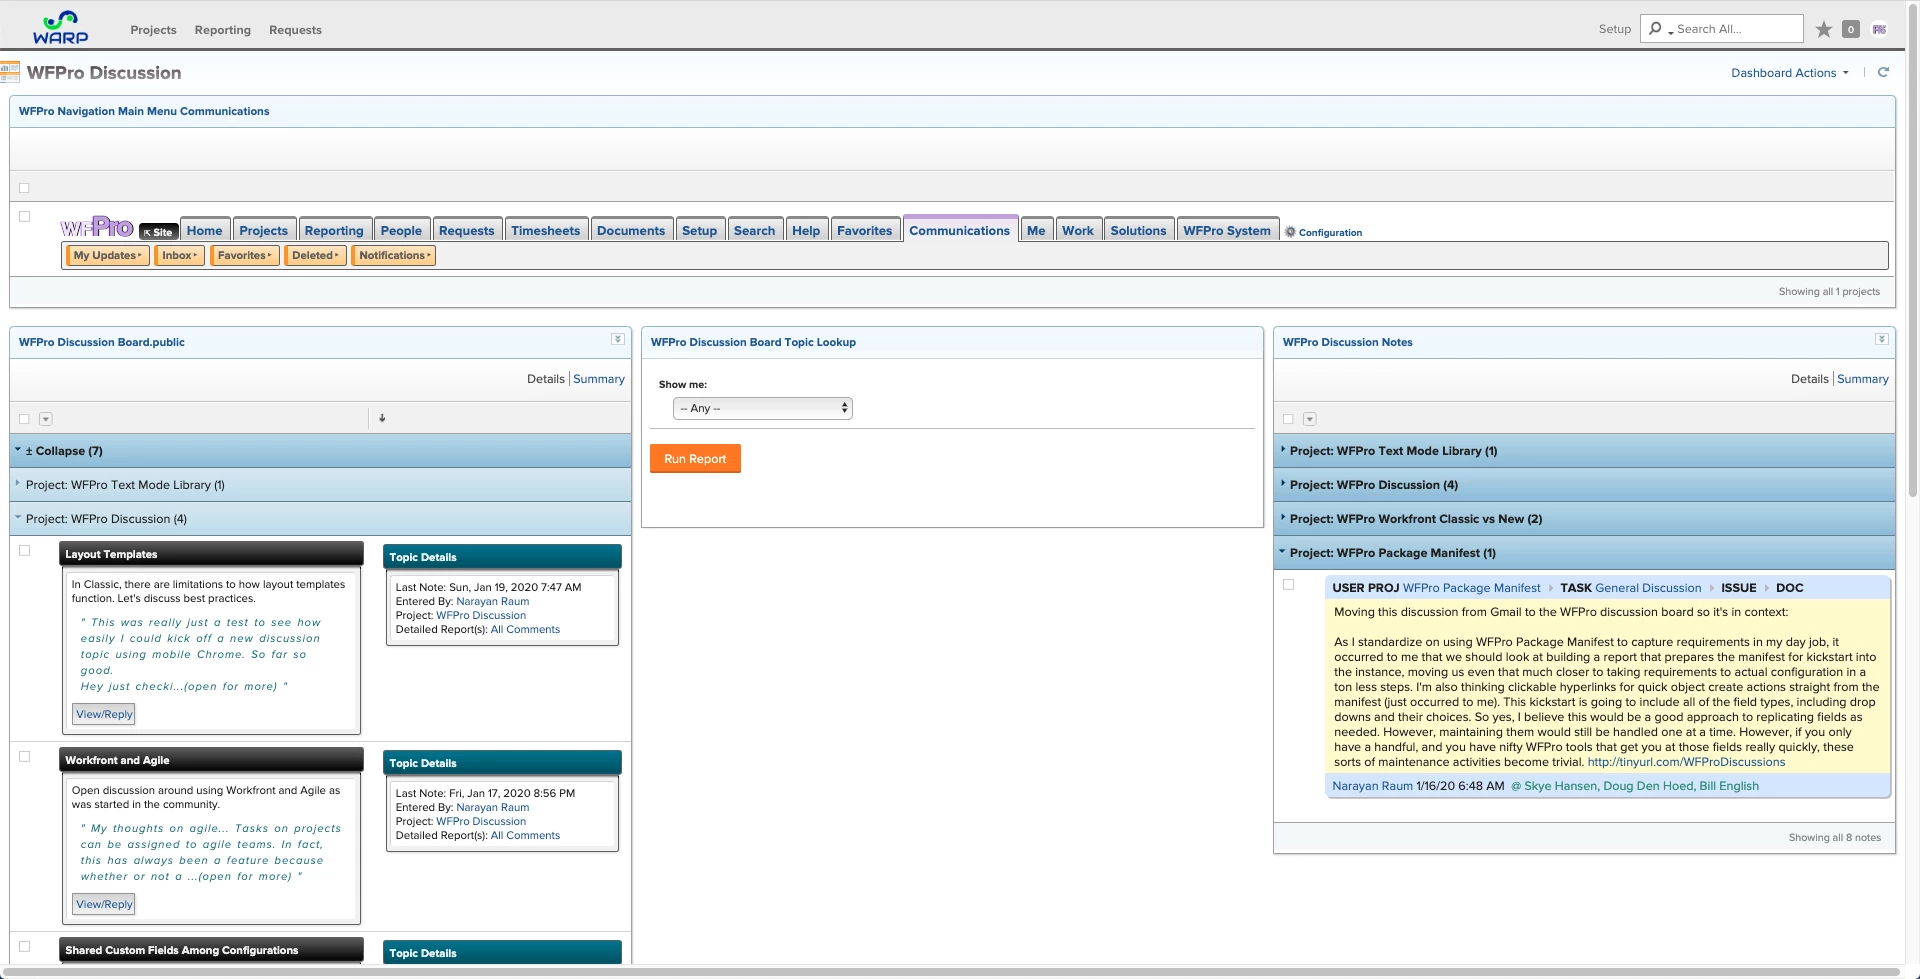This screenshot has width=1920, height=979.
Task: Open the People tab
Action: [x=401, y=230]
